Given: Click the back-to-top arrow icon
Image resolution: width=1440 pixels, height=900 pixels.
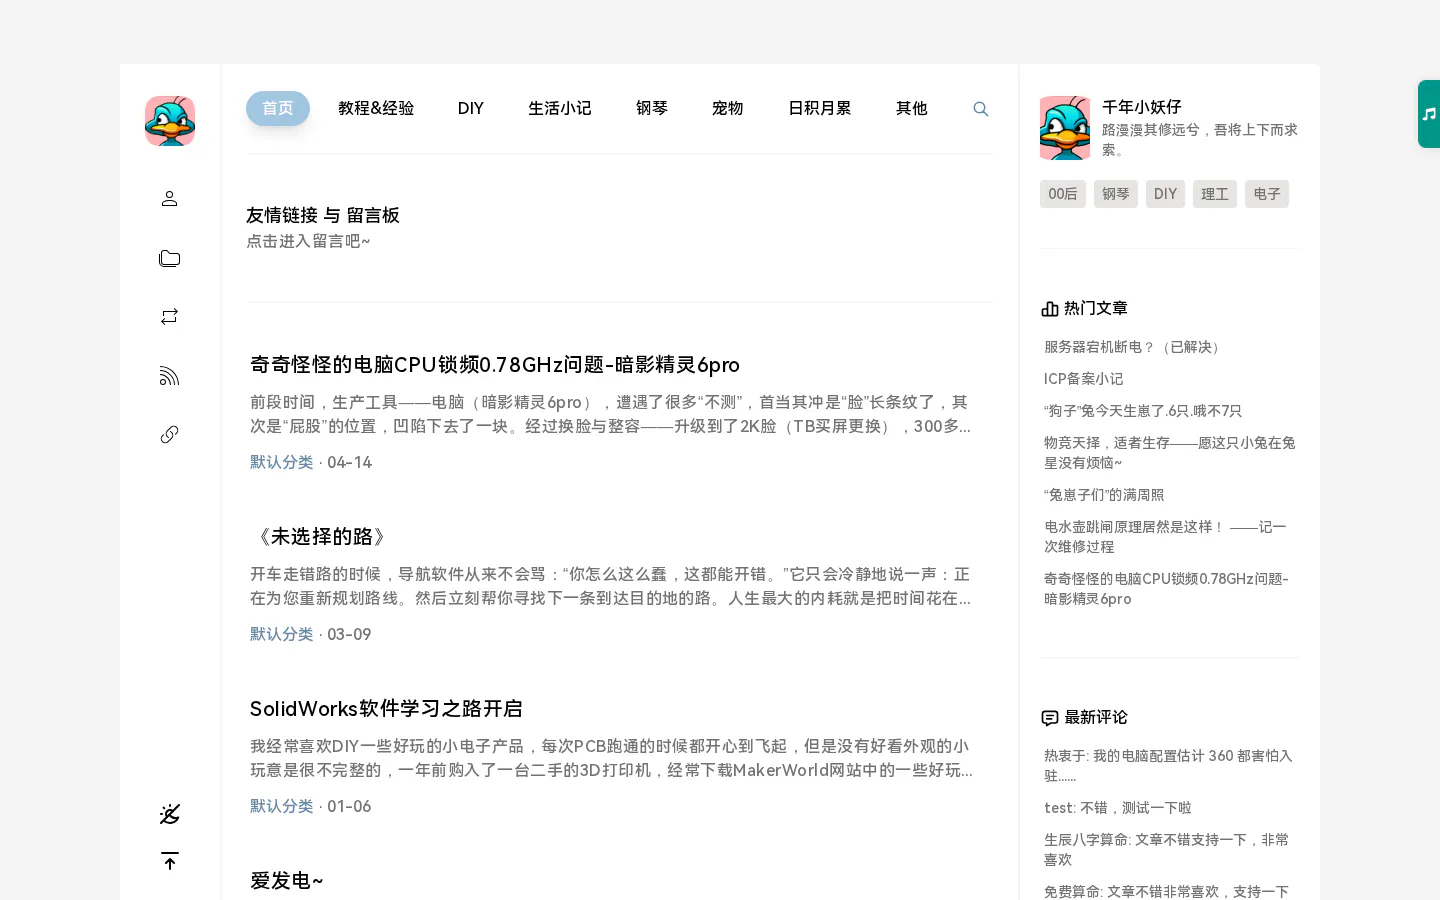Looking at the screenshot, I should [x=170, y=861].
